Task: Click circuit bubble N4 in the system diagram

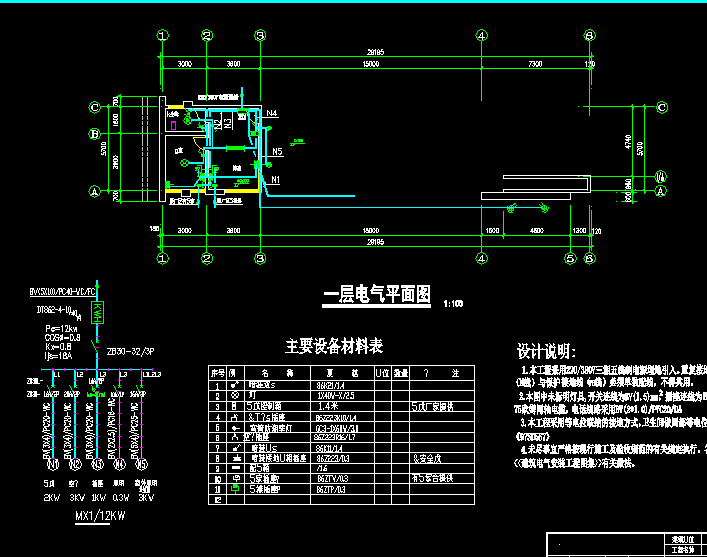Action: [119, 464]
